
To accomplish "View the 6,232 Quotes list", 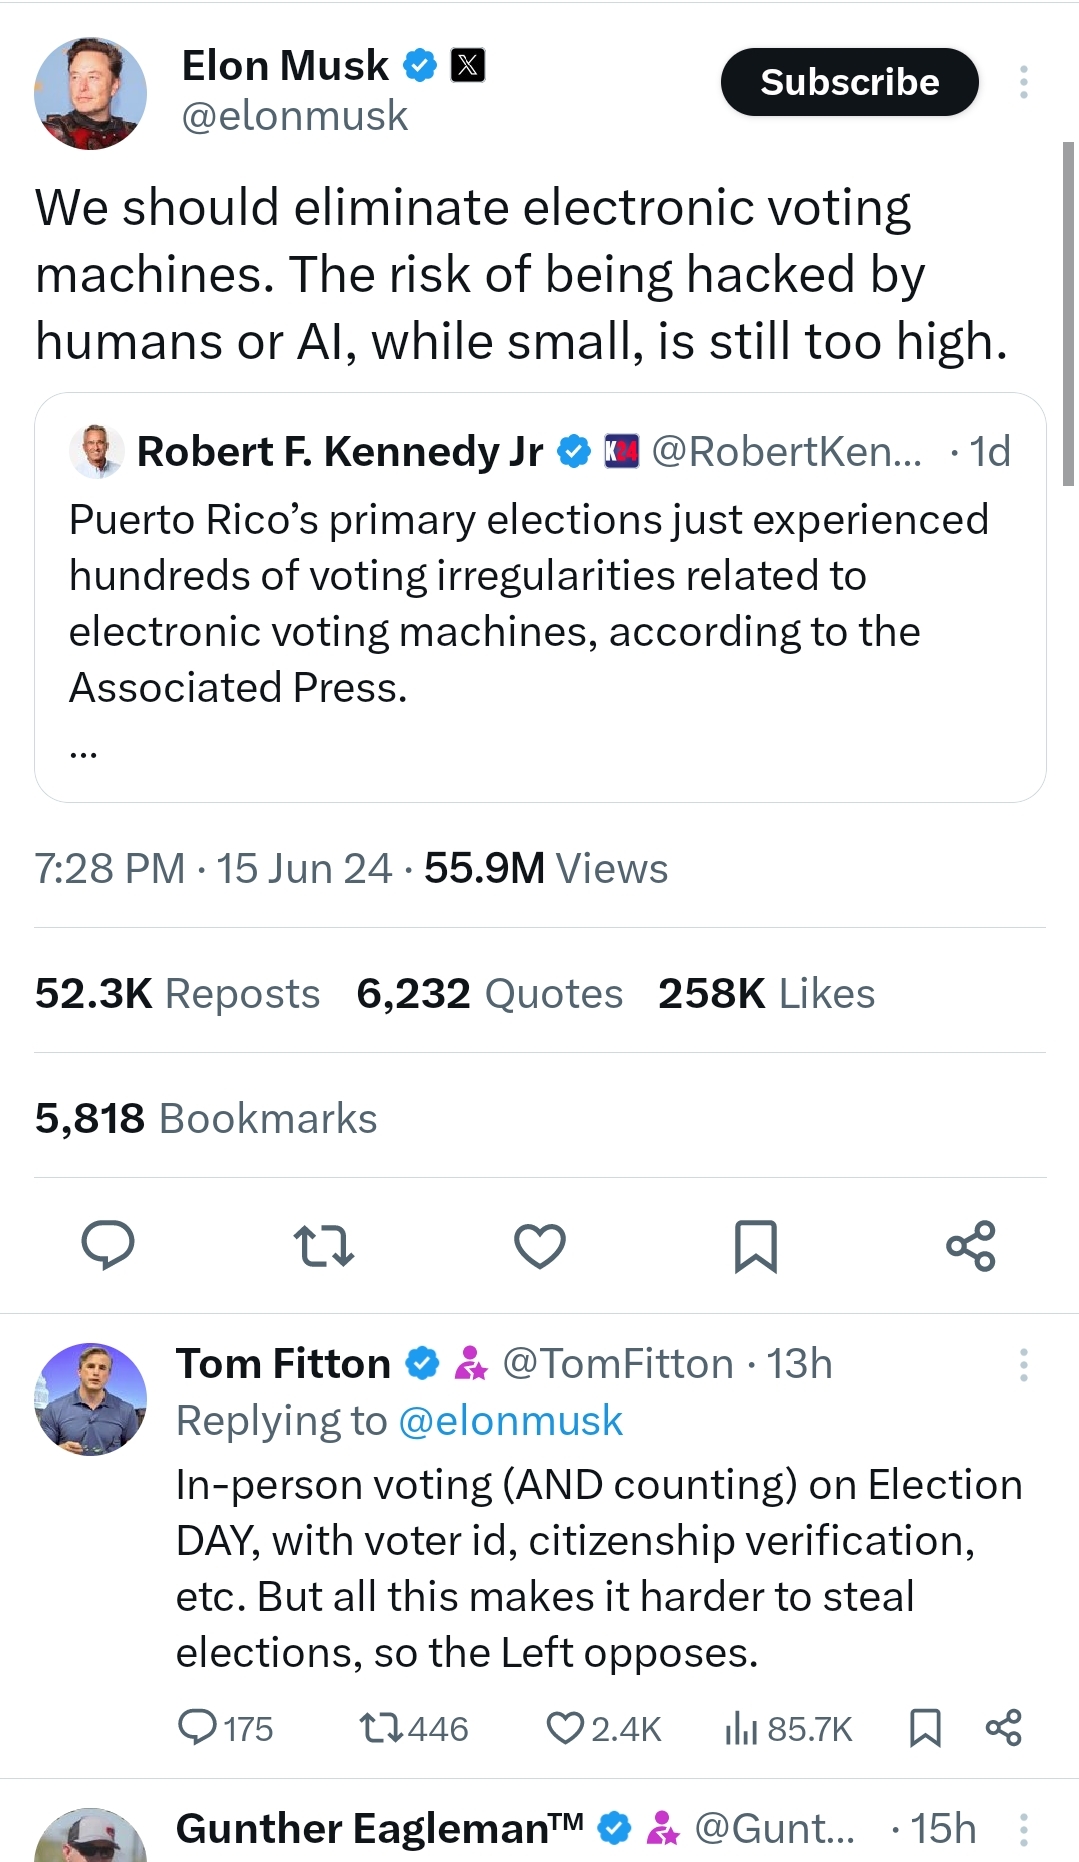I will click(489, 993).
